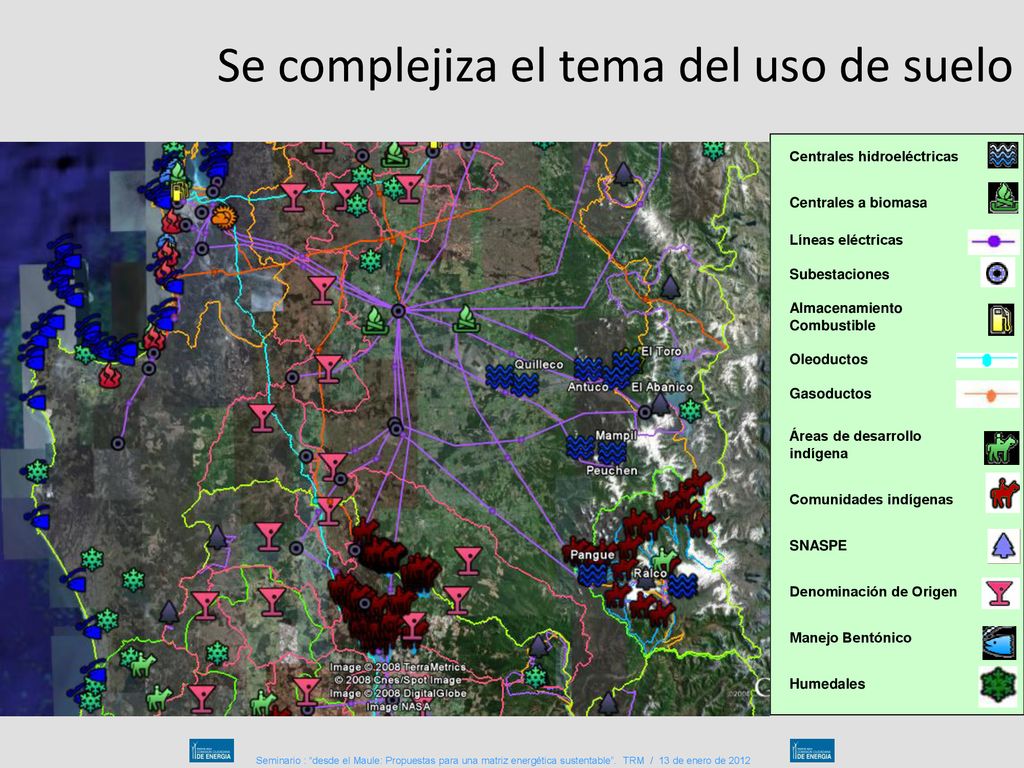Click the 'Image © 2008 TerraMetrics' credit
This screenshot has height=768, width=1024.
coord(398,667)
